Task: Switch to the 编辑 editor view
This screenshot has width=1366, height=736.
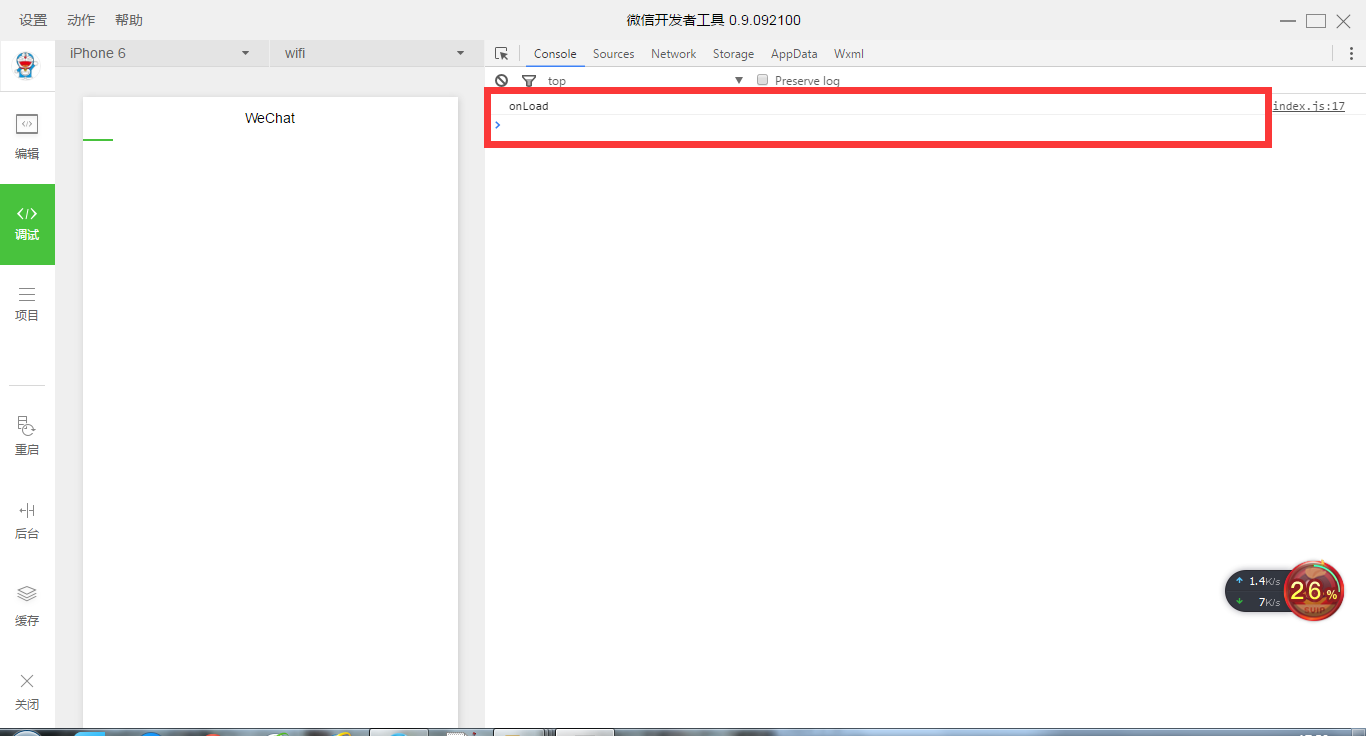Action: 27,137
